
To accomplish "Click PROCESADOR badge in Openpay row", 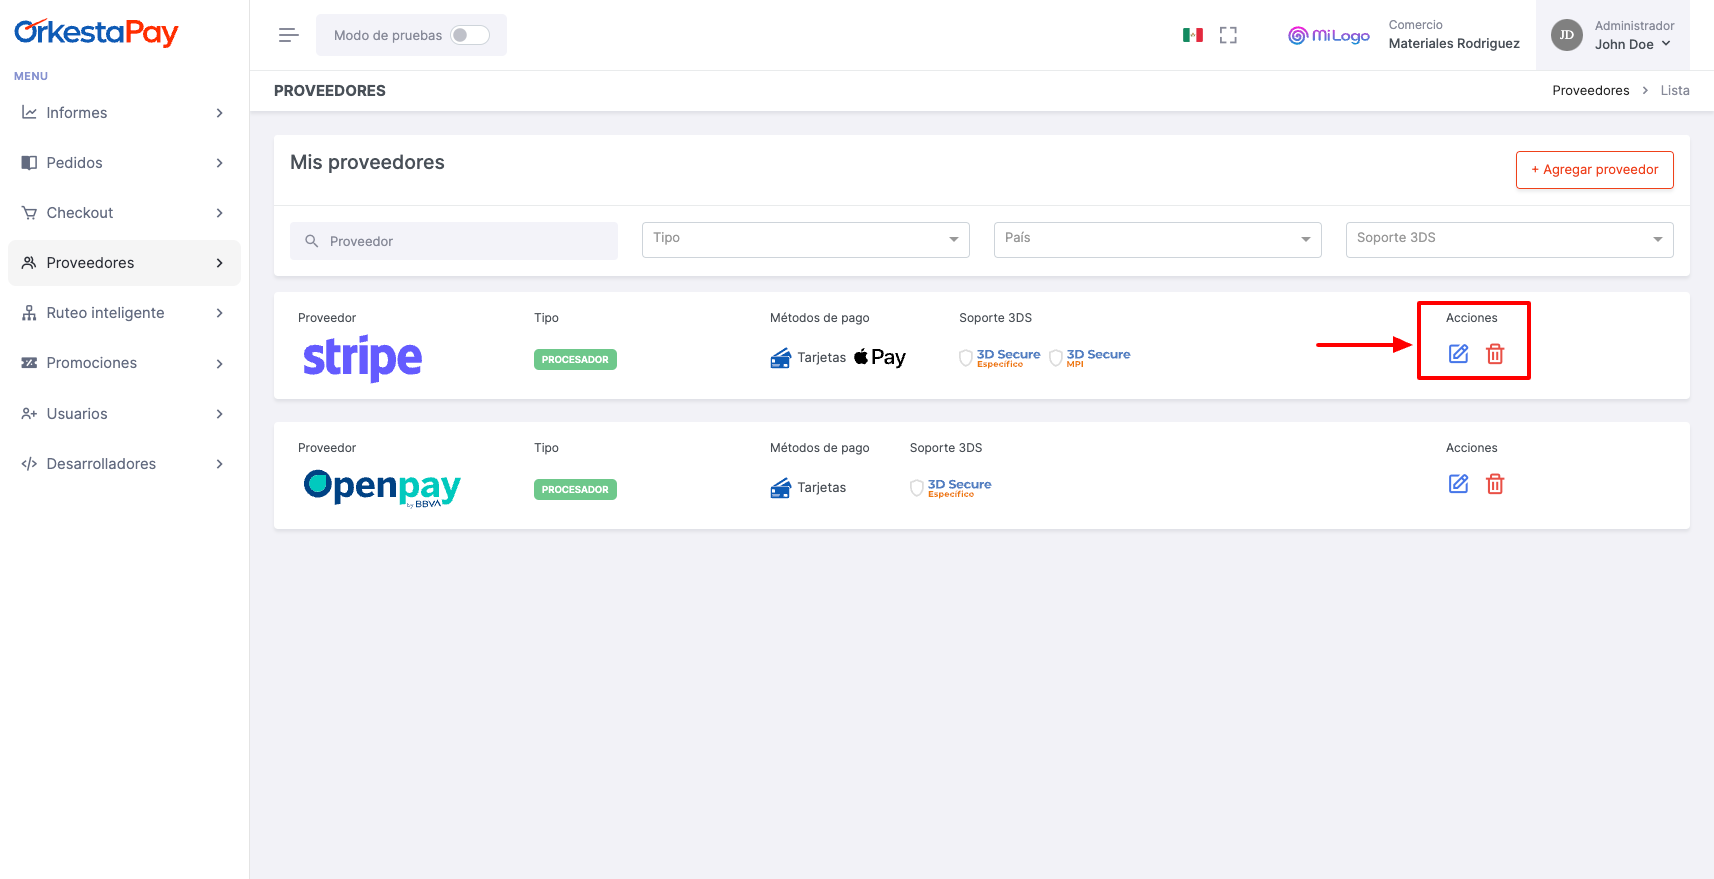I will (575, 490).
